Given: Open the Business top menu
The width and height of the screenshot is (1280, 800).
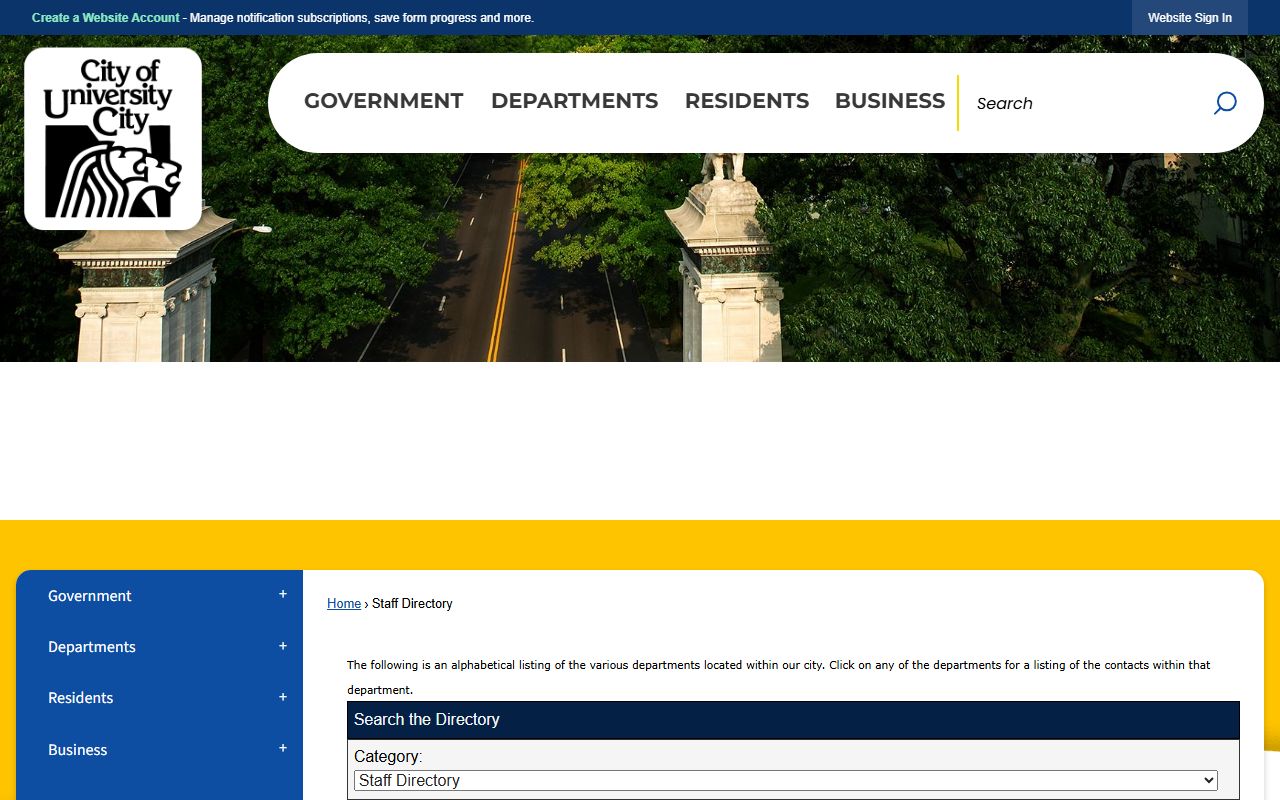Looking at the screenshot, I should (890, 101).
